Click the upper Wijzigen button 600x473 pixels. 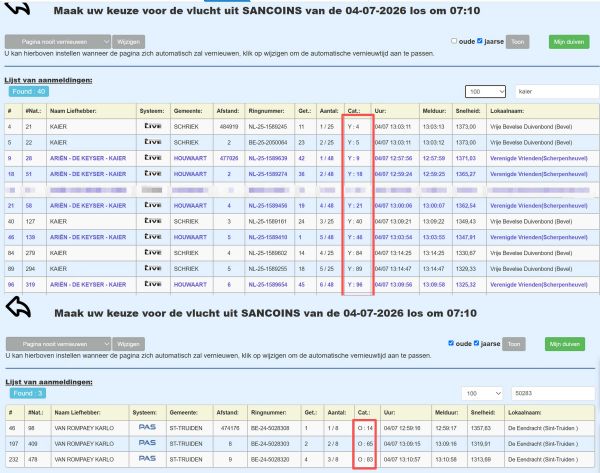coord(129,42)
